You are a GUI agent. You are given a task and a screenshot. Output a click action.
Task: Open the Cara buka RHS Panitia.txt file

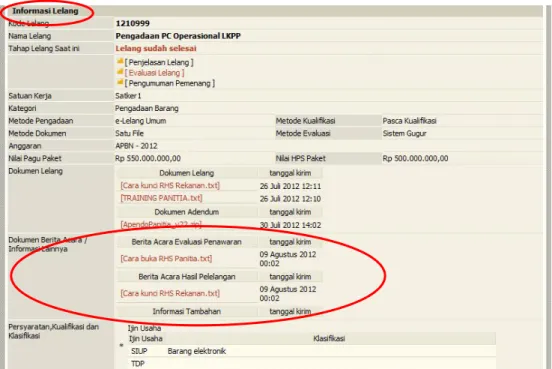pyautogui.click(x=166, y=259)
